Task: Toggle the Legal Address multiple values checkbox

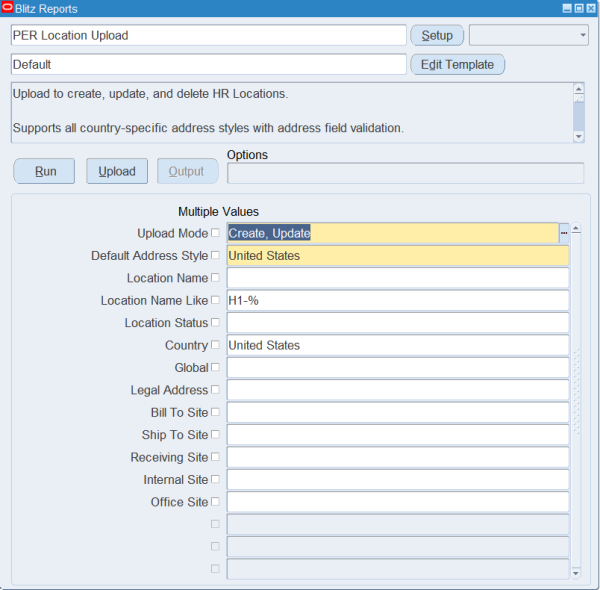Action: click(215, 390)
